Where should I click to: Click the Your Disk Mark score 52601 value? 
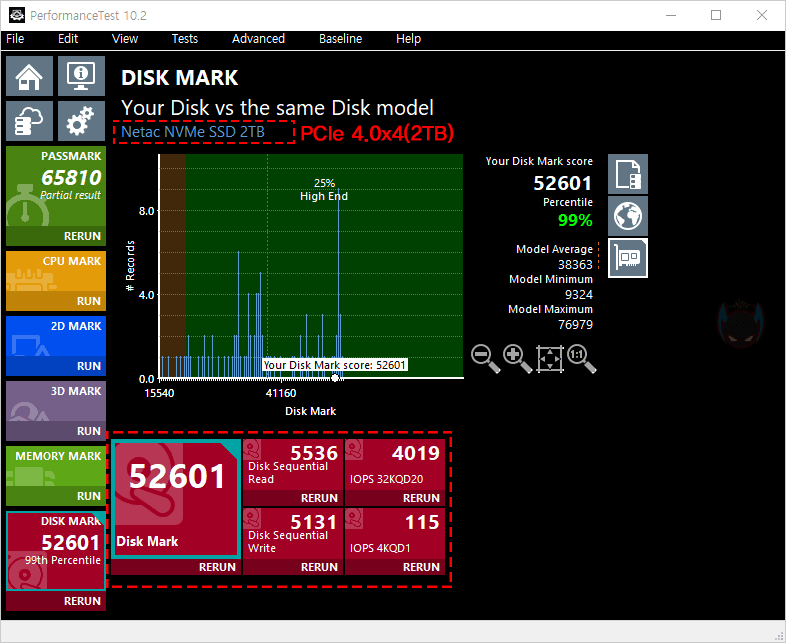coord(562,183)
